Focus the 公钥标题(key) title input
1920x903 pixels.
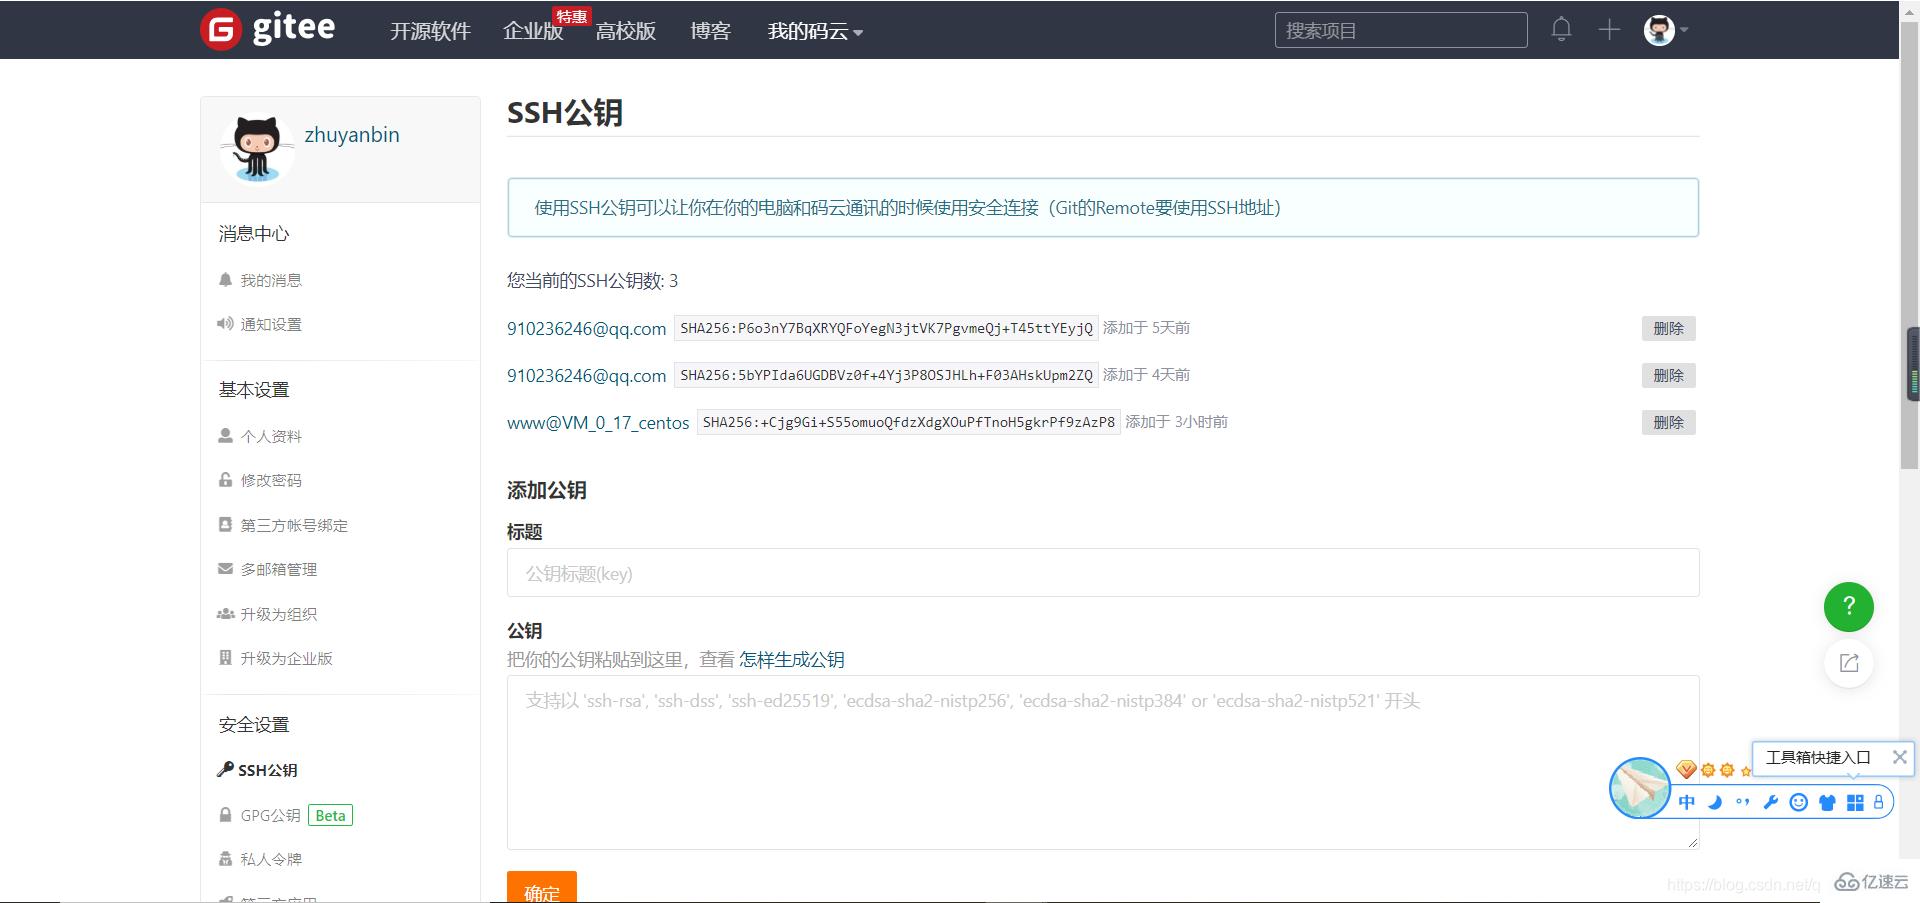[x=1103, y=573]
